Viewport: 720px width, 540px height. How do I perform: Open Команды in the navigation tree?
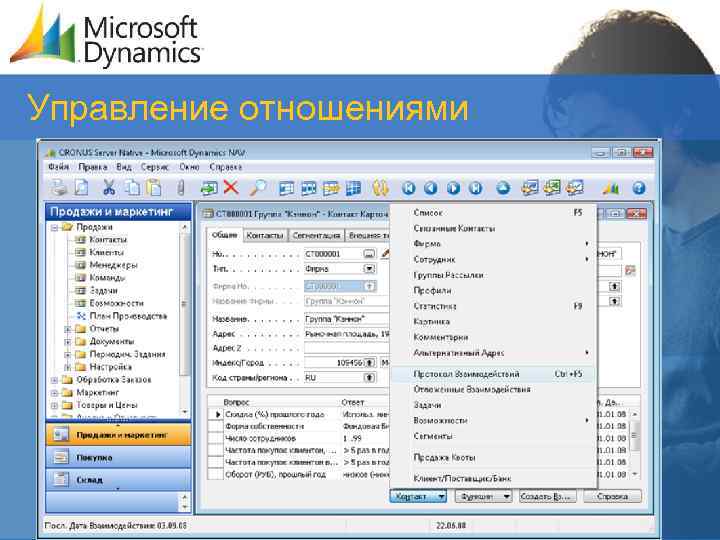tap(107, 278)
